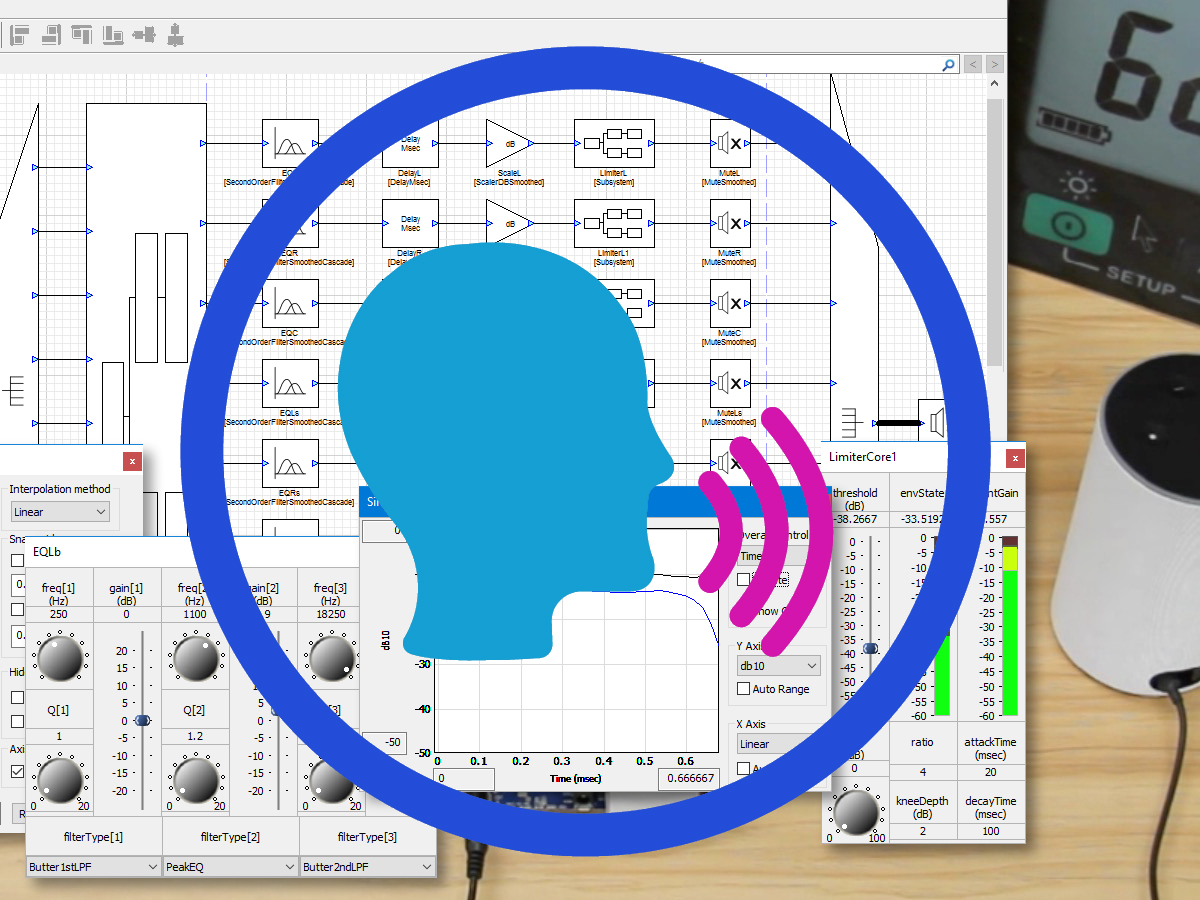This screenshot has width=1200, height=900.
Task: Click the search magnifier icon
Action: coord(948,64)
